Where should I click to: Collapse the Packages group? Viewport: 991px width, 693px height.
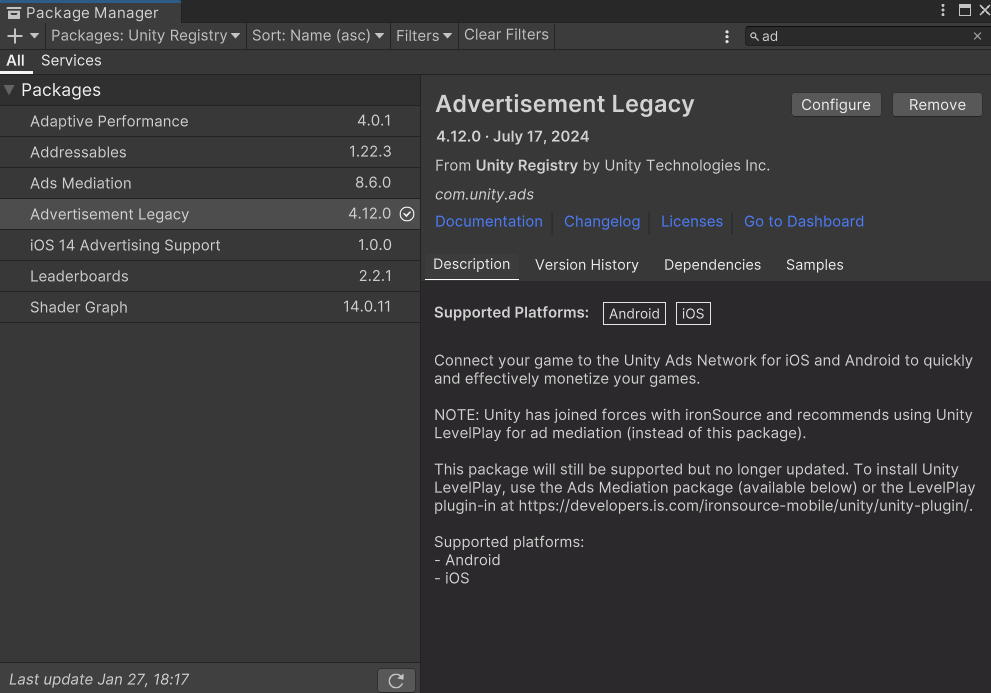[x=9, y=90]
